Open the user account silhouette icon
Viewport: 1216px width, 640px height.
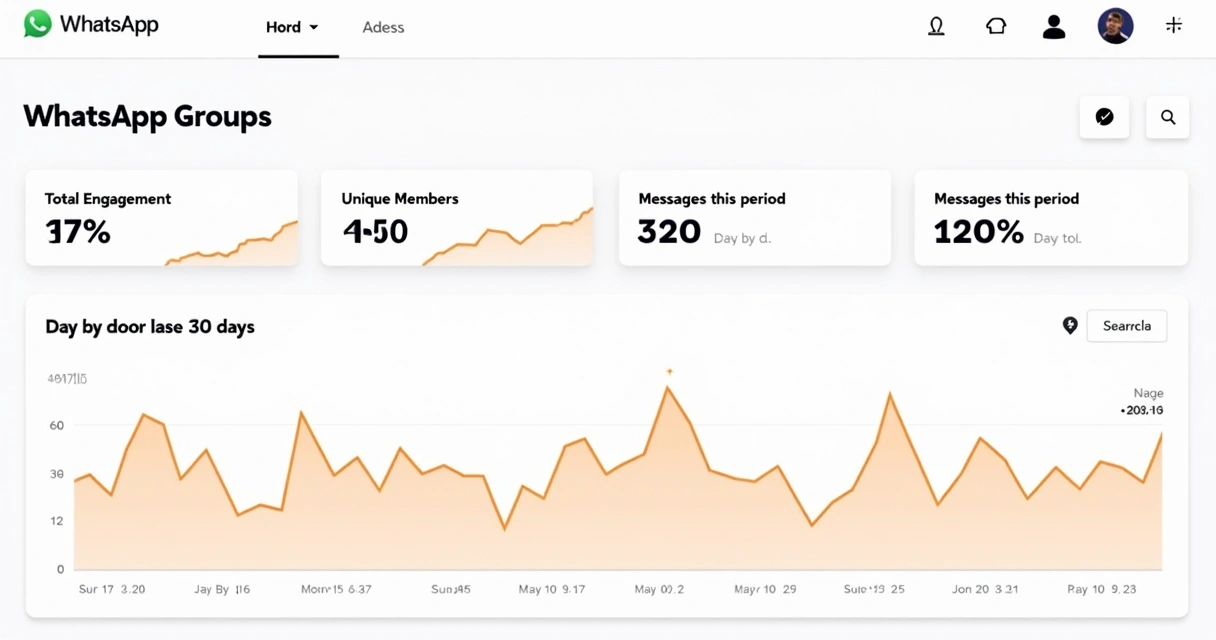[1054, 27]
